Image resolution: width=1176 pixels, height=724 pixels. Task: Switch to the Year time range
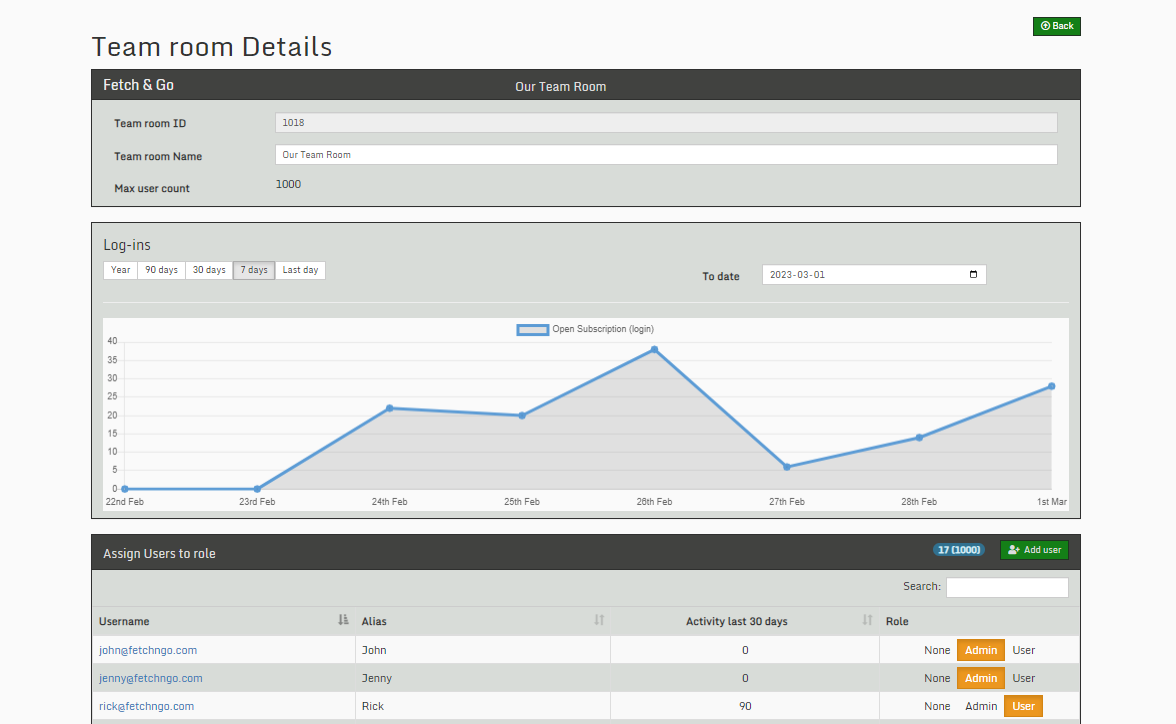pos(120,269)
